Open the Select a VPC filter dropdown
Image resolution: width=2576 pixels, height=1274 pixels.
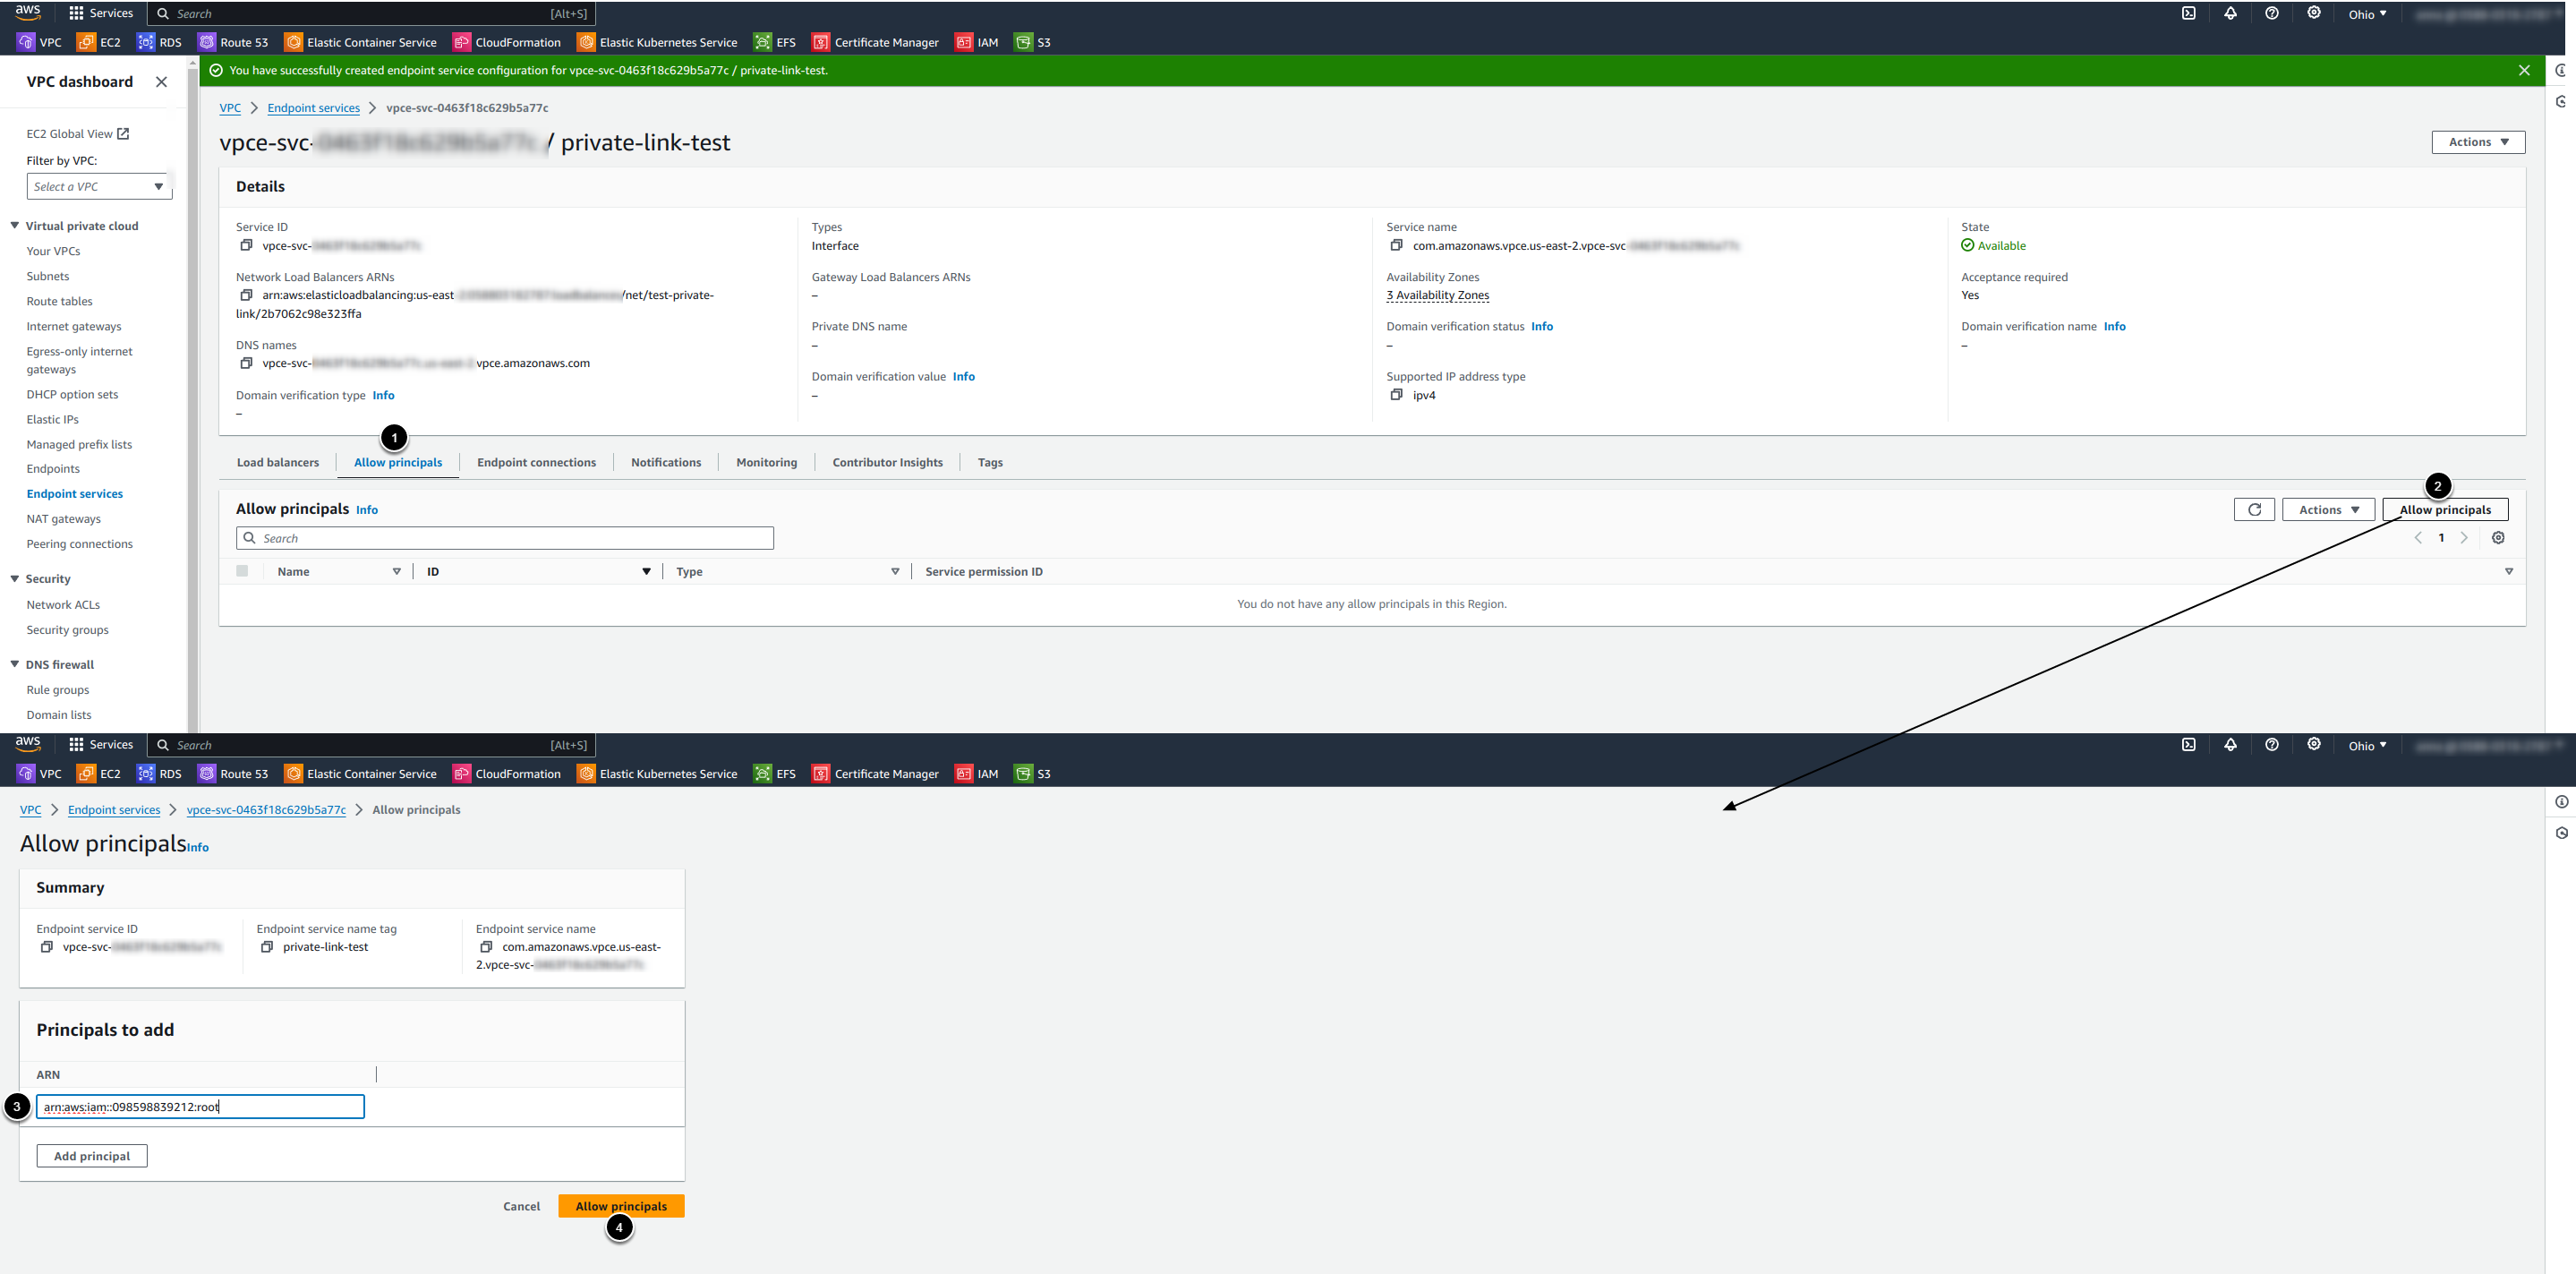(98, 187)
